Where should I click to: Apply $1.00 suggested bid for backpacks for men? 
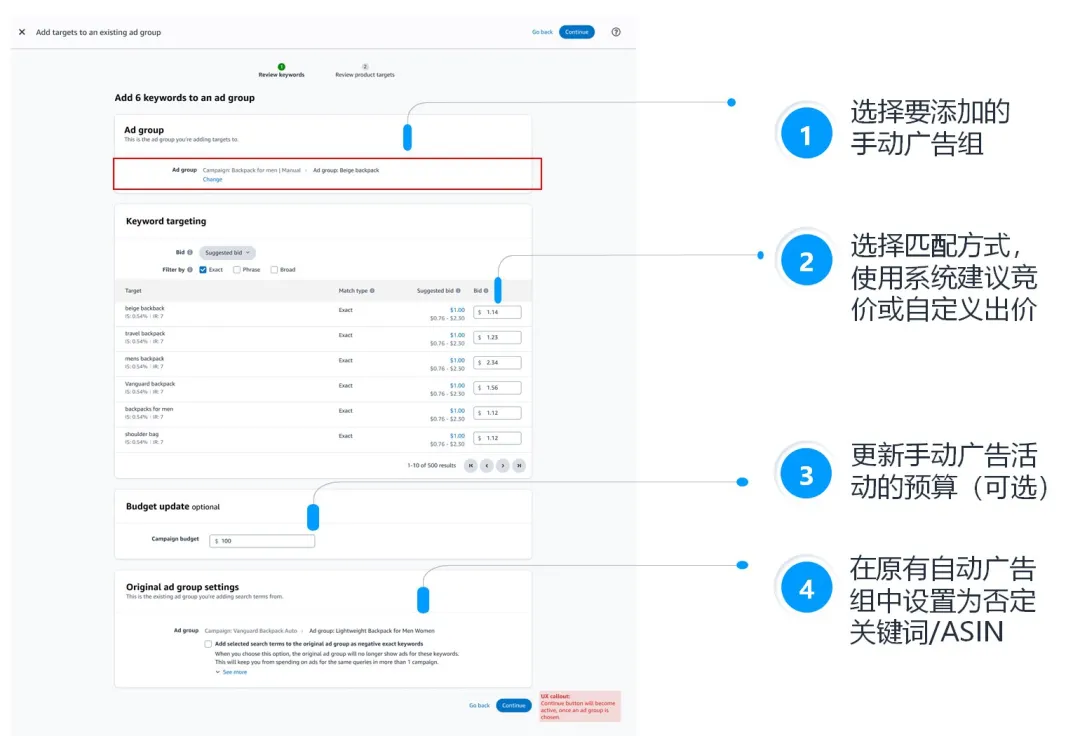point(457,410)
